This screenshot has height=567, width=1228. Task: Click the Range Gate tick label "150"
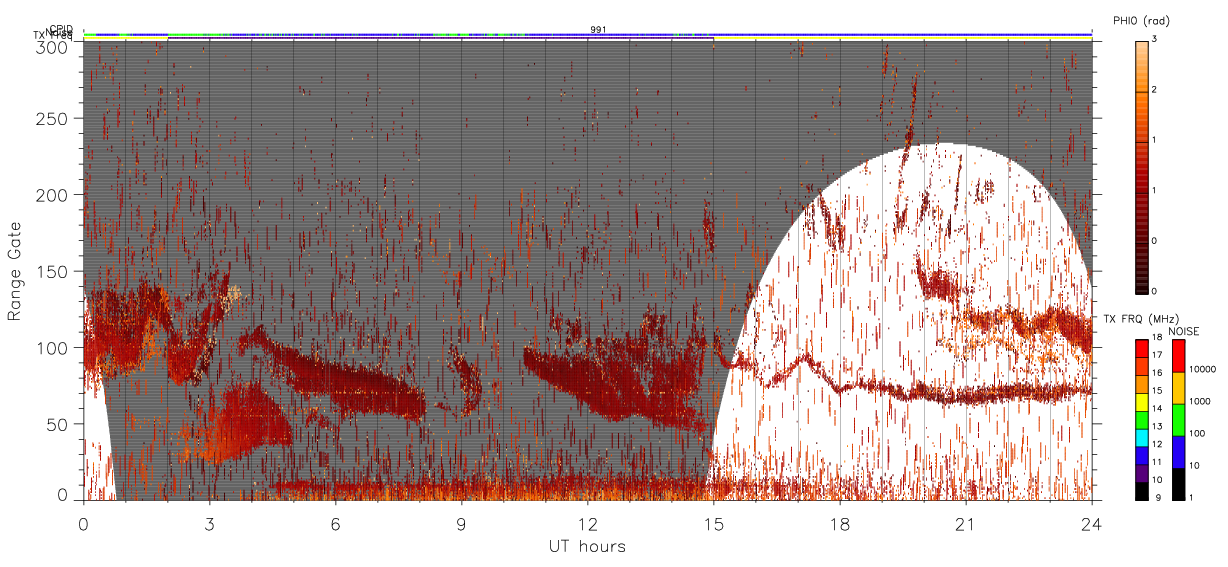coord(52,272)
